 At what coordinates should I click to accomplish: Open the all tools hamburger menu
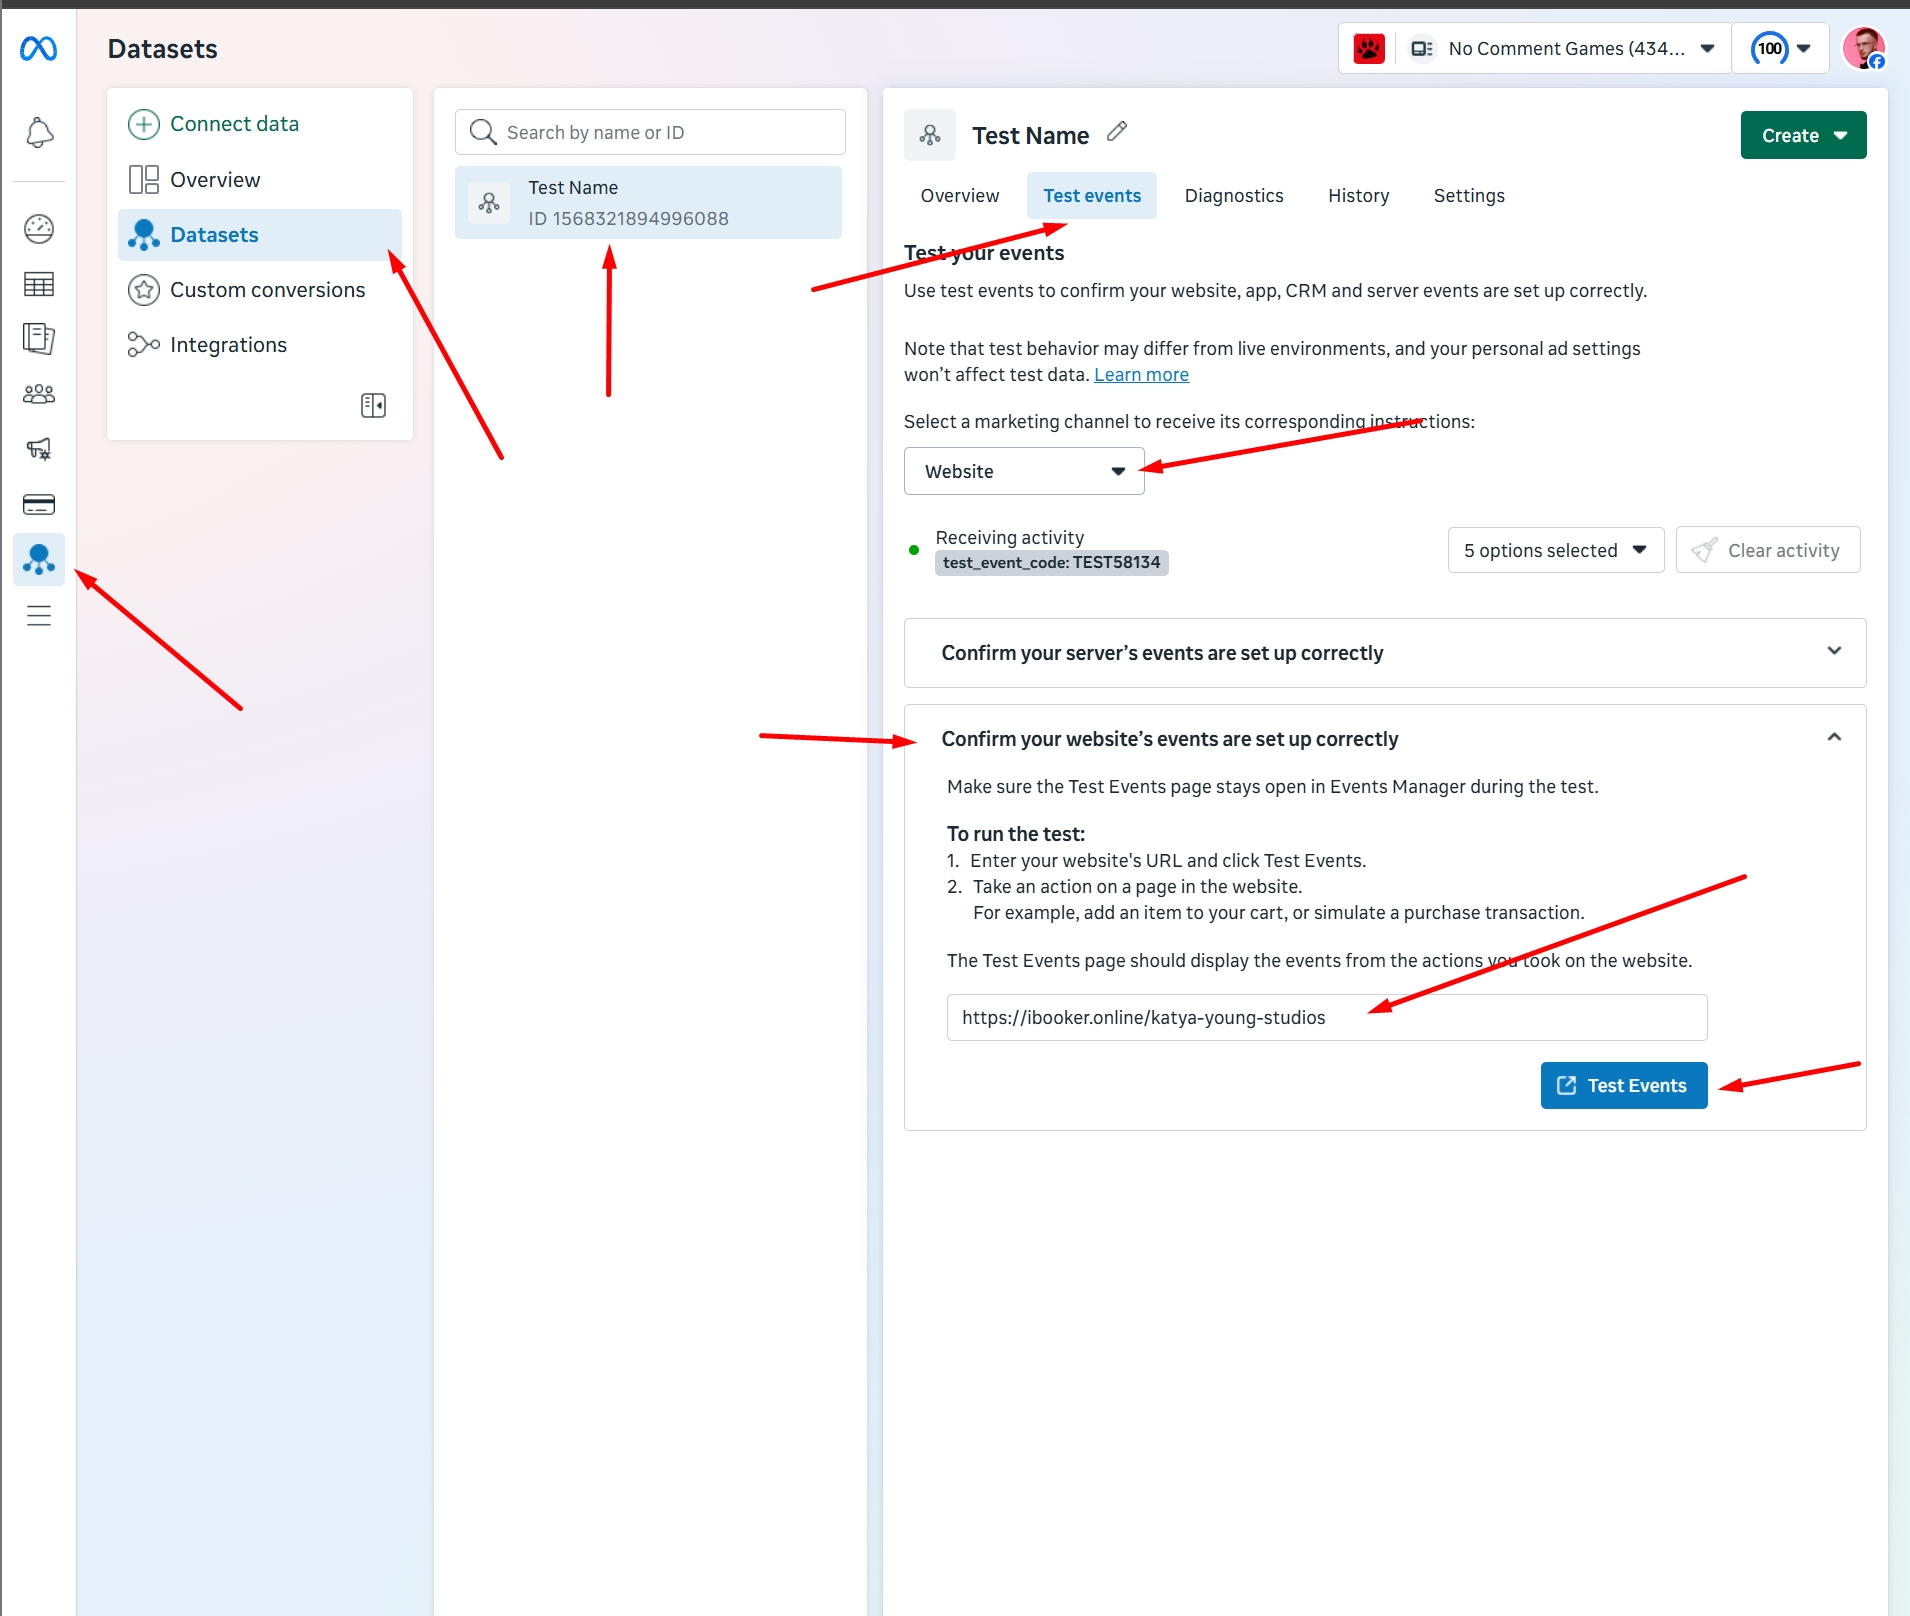tap(39, 615)
